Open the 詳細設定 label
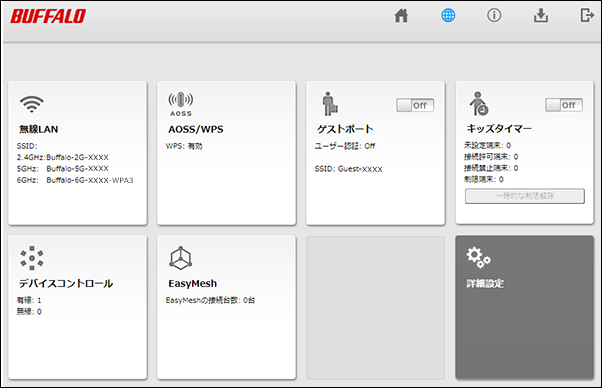Viewport: 602px width, 388px height. (485, 284)
